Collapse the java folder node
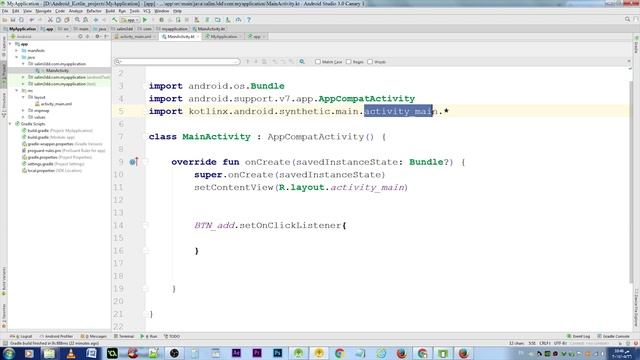The height and width of the screenshot is (360, 640). coord(17,57)
